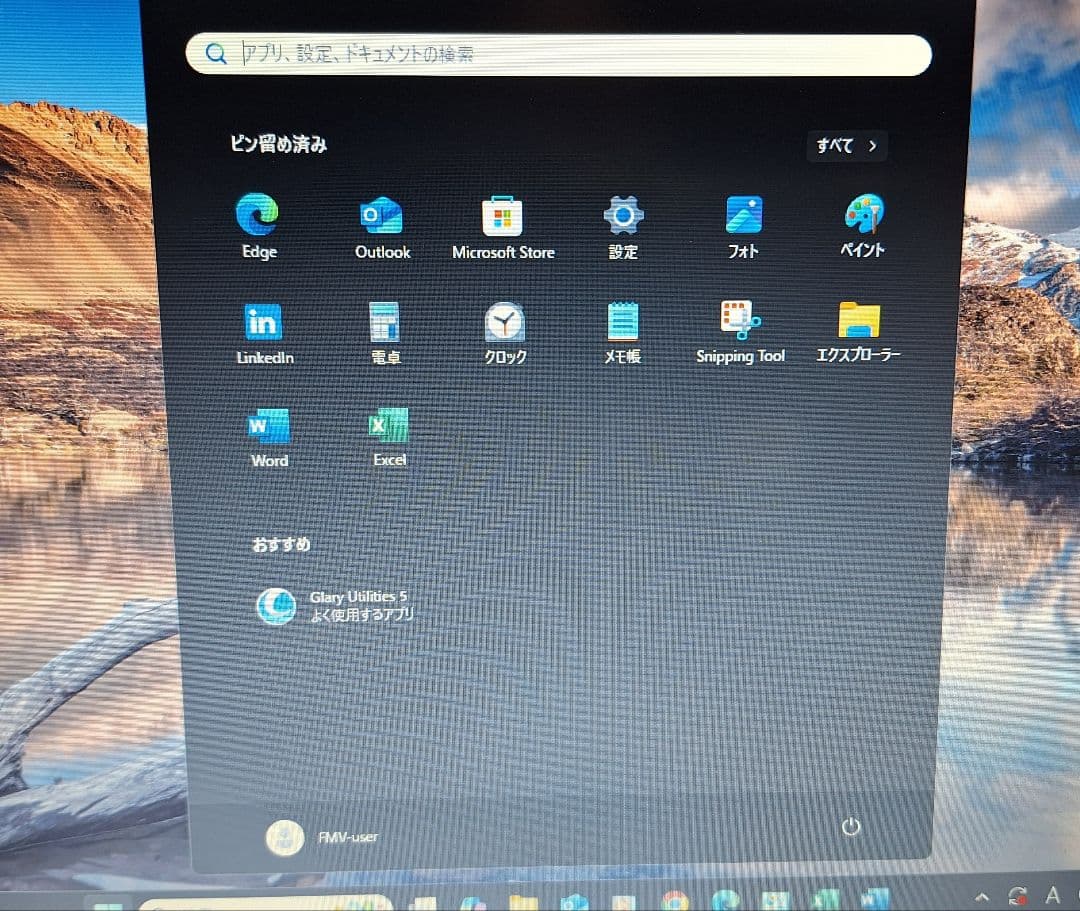Open エクスプローラー file explorer from pinned apps
1080x911 pixels.
[859, 332]
